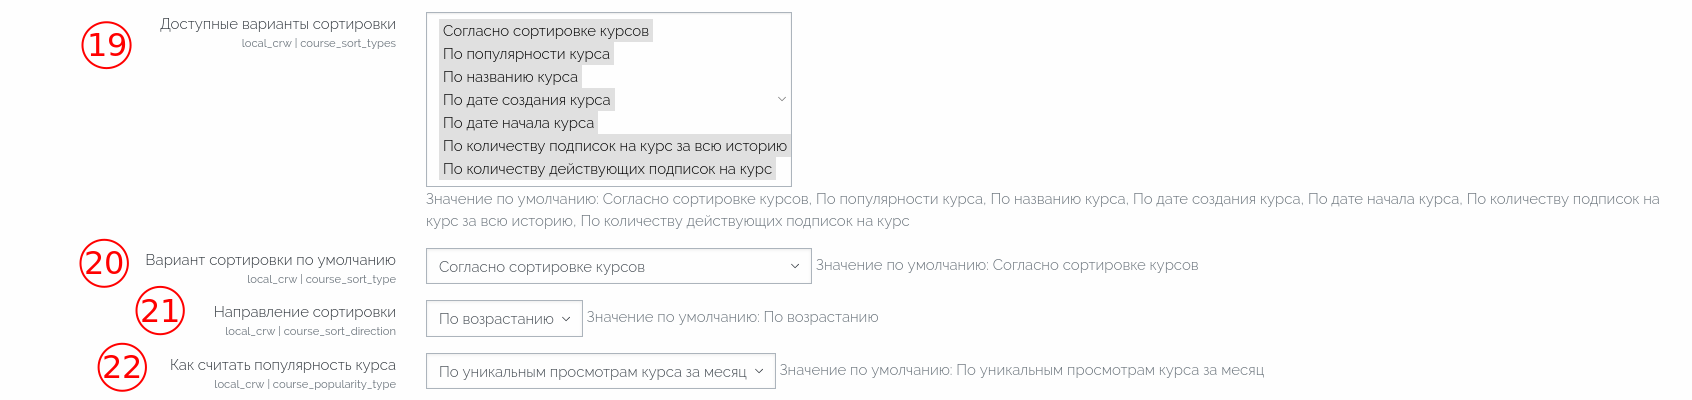Select 'По количеству подписок на курс за всю историю'
The height and width of the screenshot is (400, 1692).
615,146
